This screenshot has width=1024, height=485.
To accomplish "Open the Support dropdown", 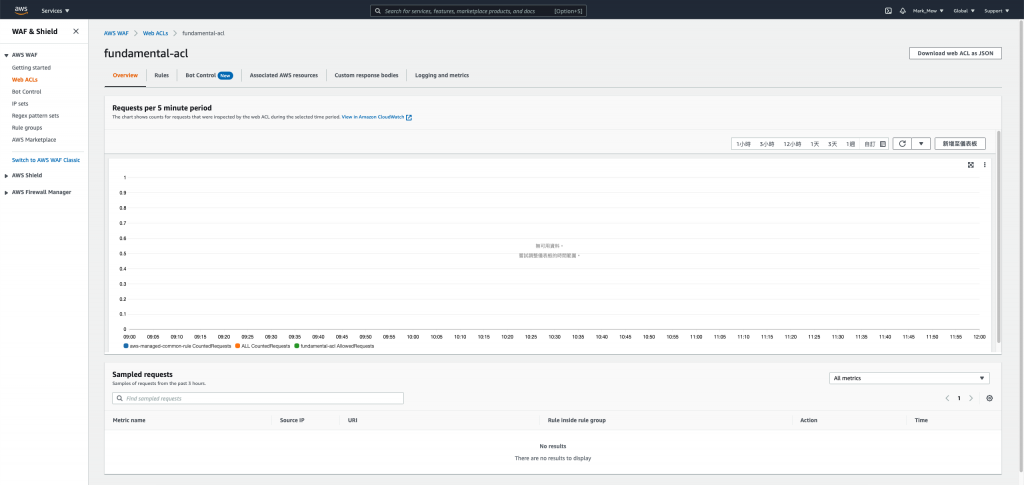I will pyautogui.click(x=997, y=11).
